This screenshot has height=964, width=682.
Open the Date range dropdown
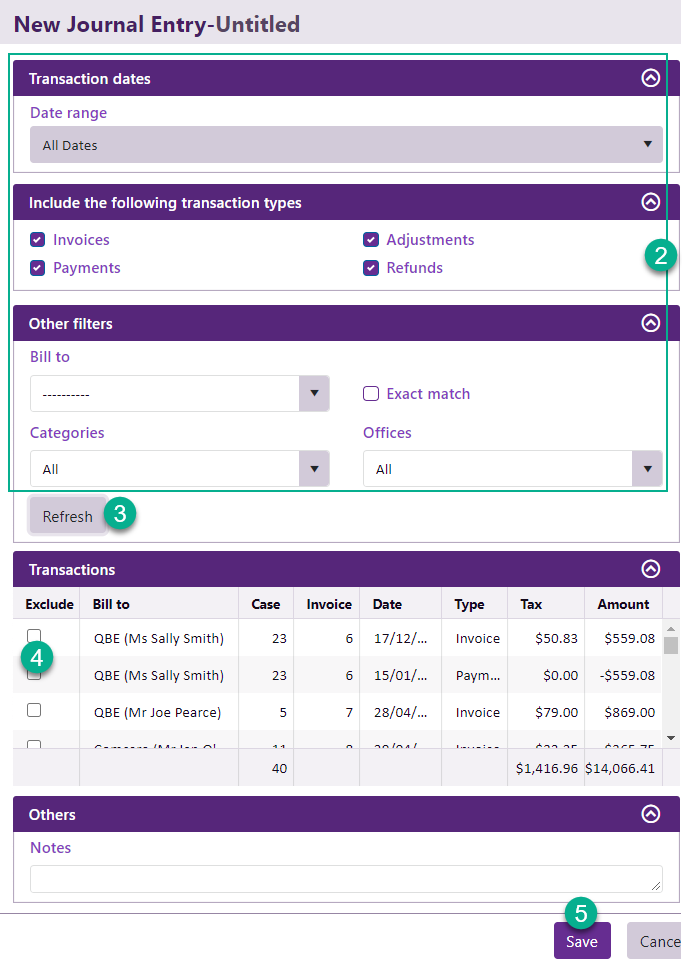(x=346, y=145)
